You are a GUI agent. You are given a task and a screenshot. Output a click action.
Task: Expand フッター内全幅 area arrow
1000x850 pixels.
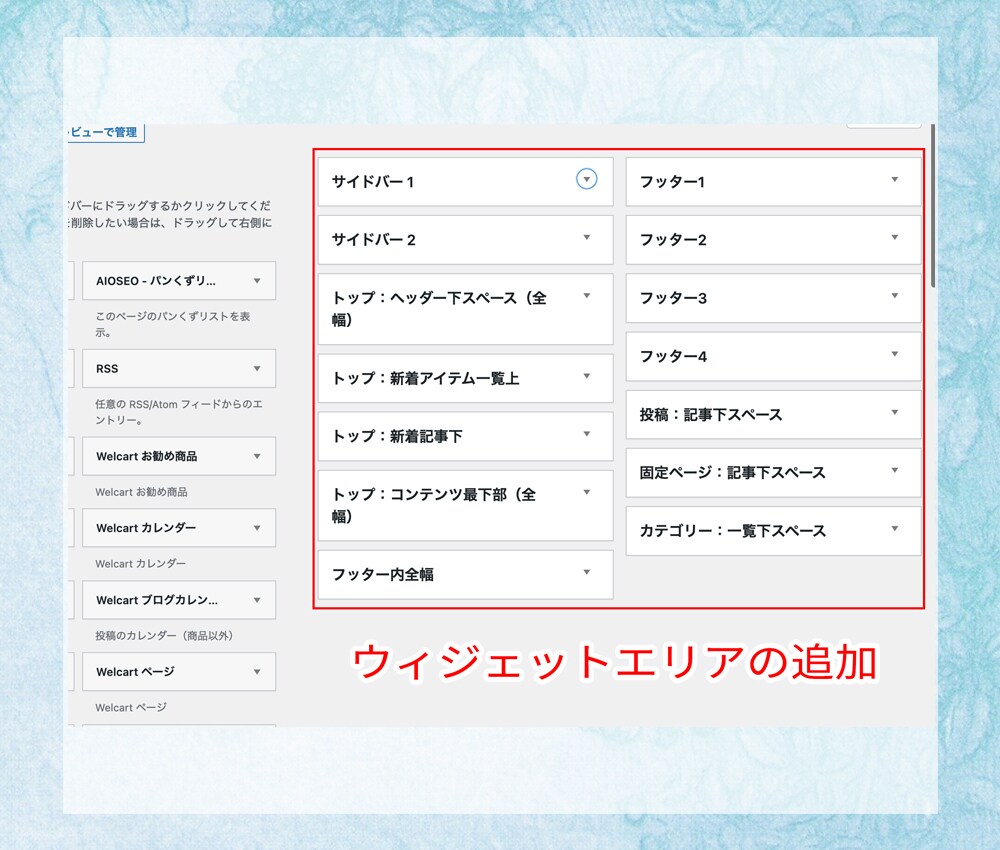[x=586, y=573]
